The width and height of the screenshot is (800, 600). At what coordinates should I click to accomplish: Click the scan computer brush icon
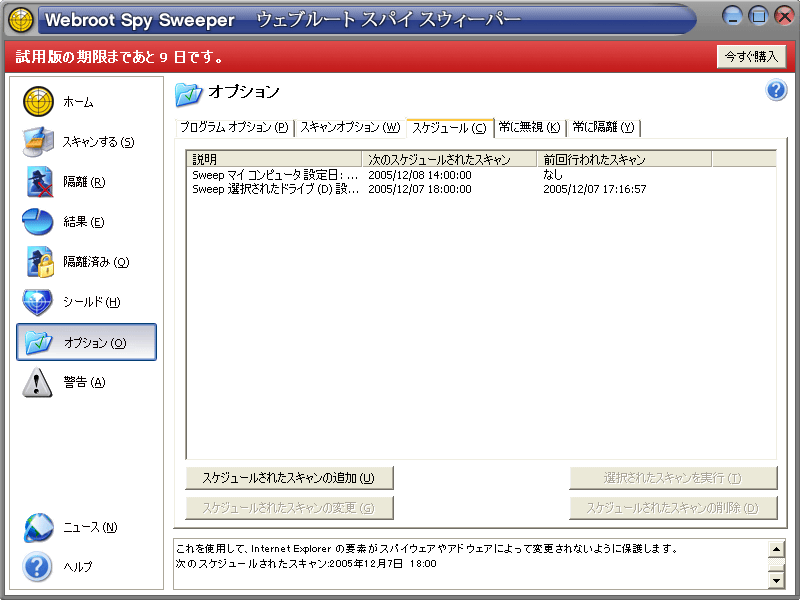click(x=38, y=141)
